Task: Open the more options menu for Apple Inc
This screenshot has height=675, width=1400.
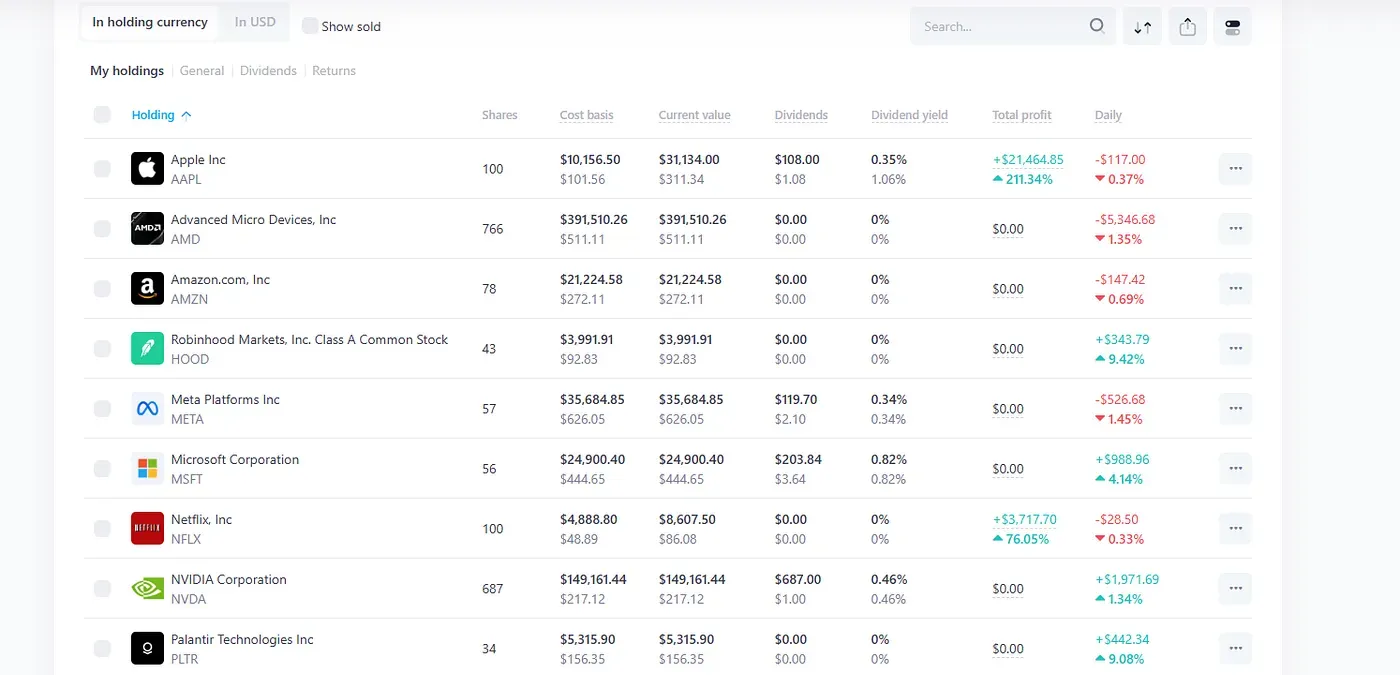Action: (1235, 169)
